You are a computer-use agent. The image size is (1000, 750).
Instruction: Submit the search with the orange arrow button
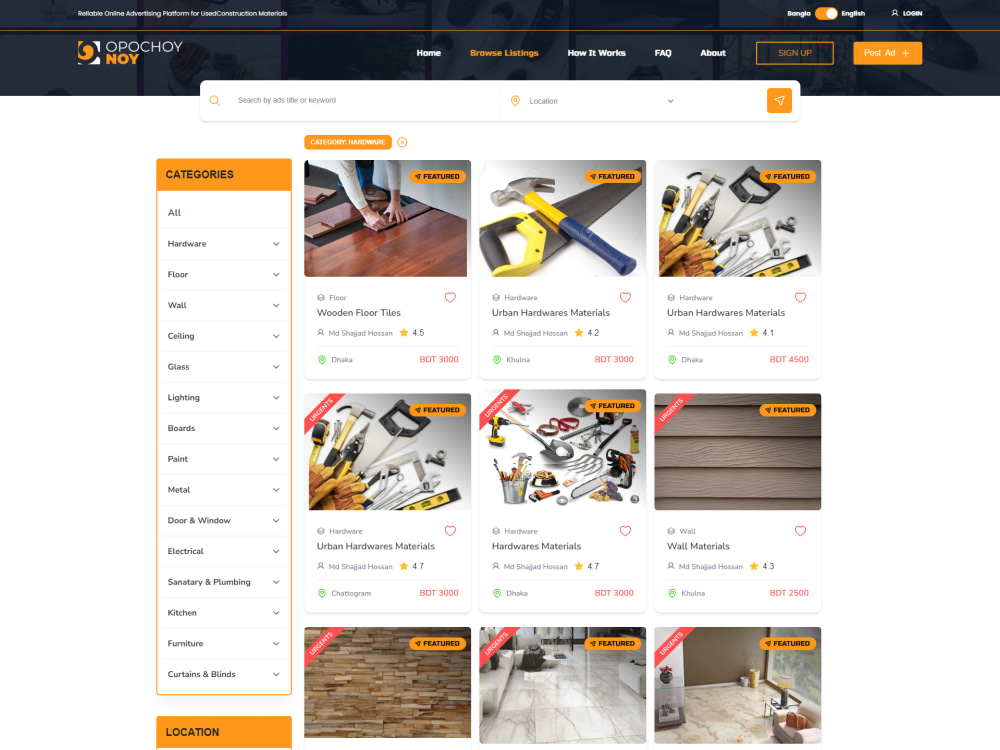779,101
